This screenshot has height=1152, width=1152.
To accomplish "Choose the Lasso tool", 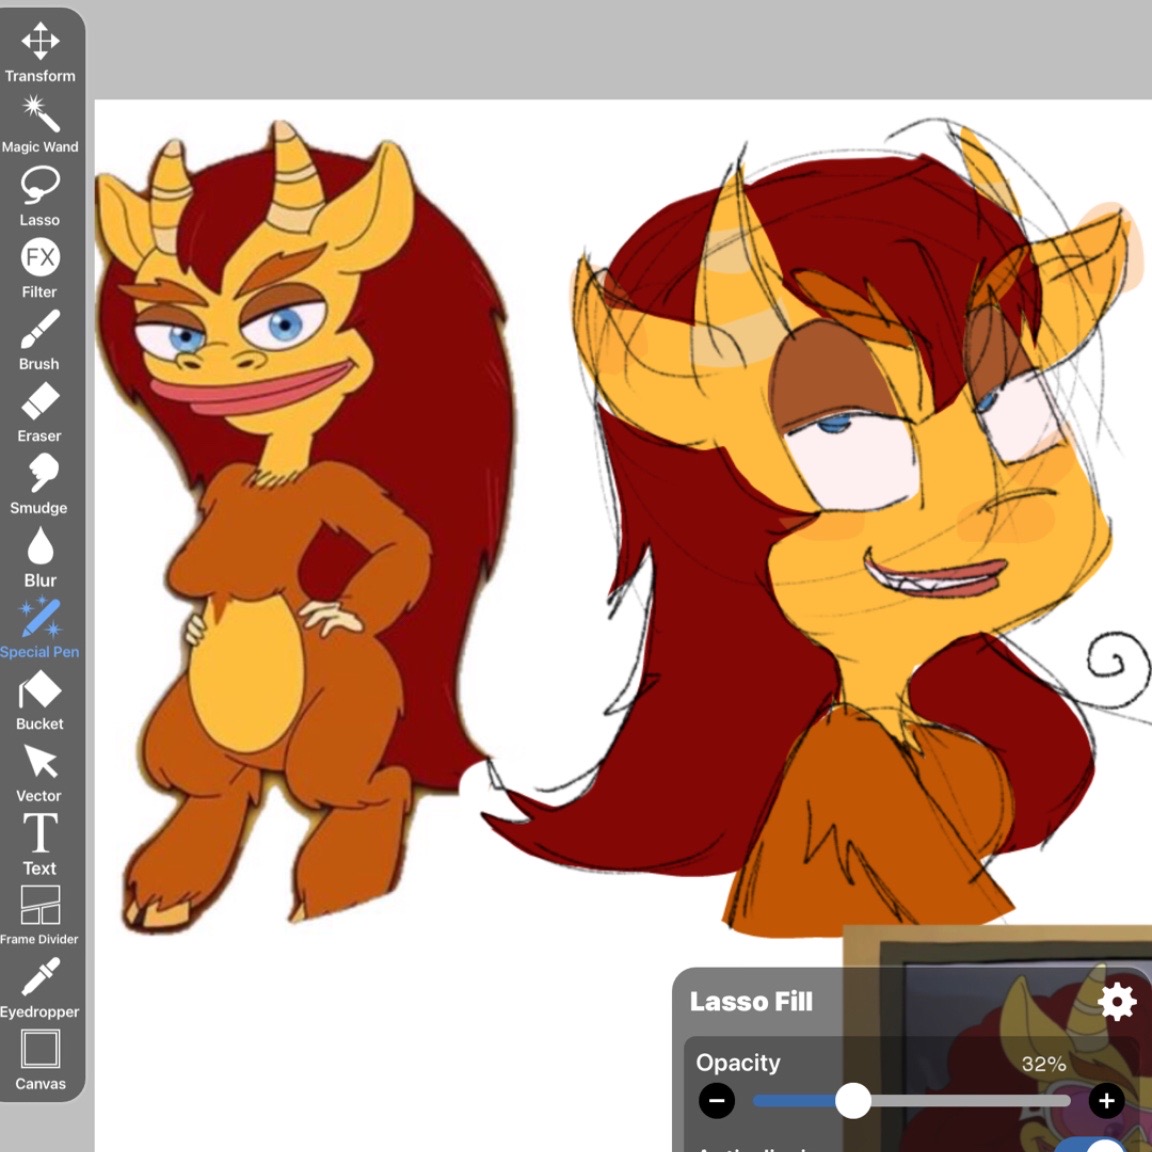I will pos(40,195).
